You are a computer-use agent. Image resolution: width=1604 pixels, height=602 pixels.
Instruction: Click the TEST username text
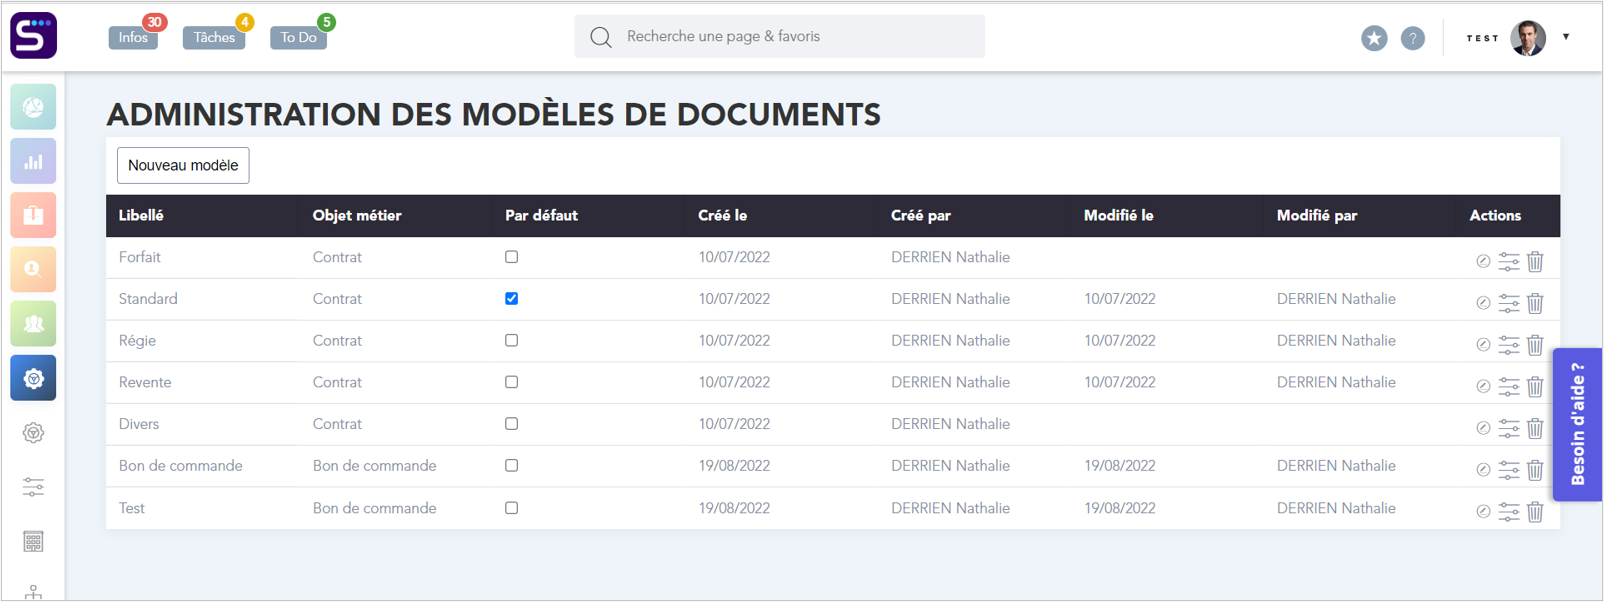1483,38
